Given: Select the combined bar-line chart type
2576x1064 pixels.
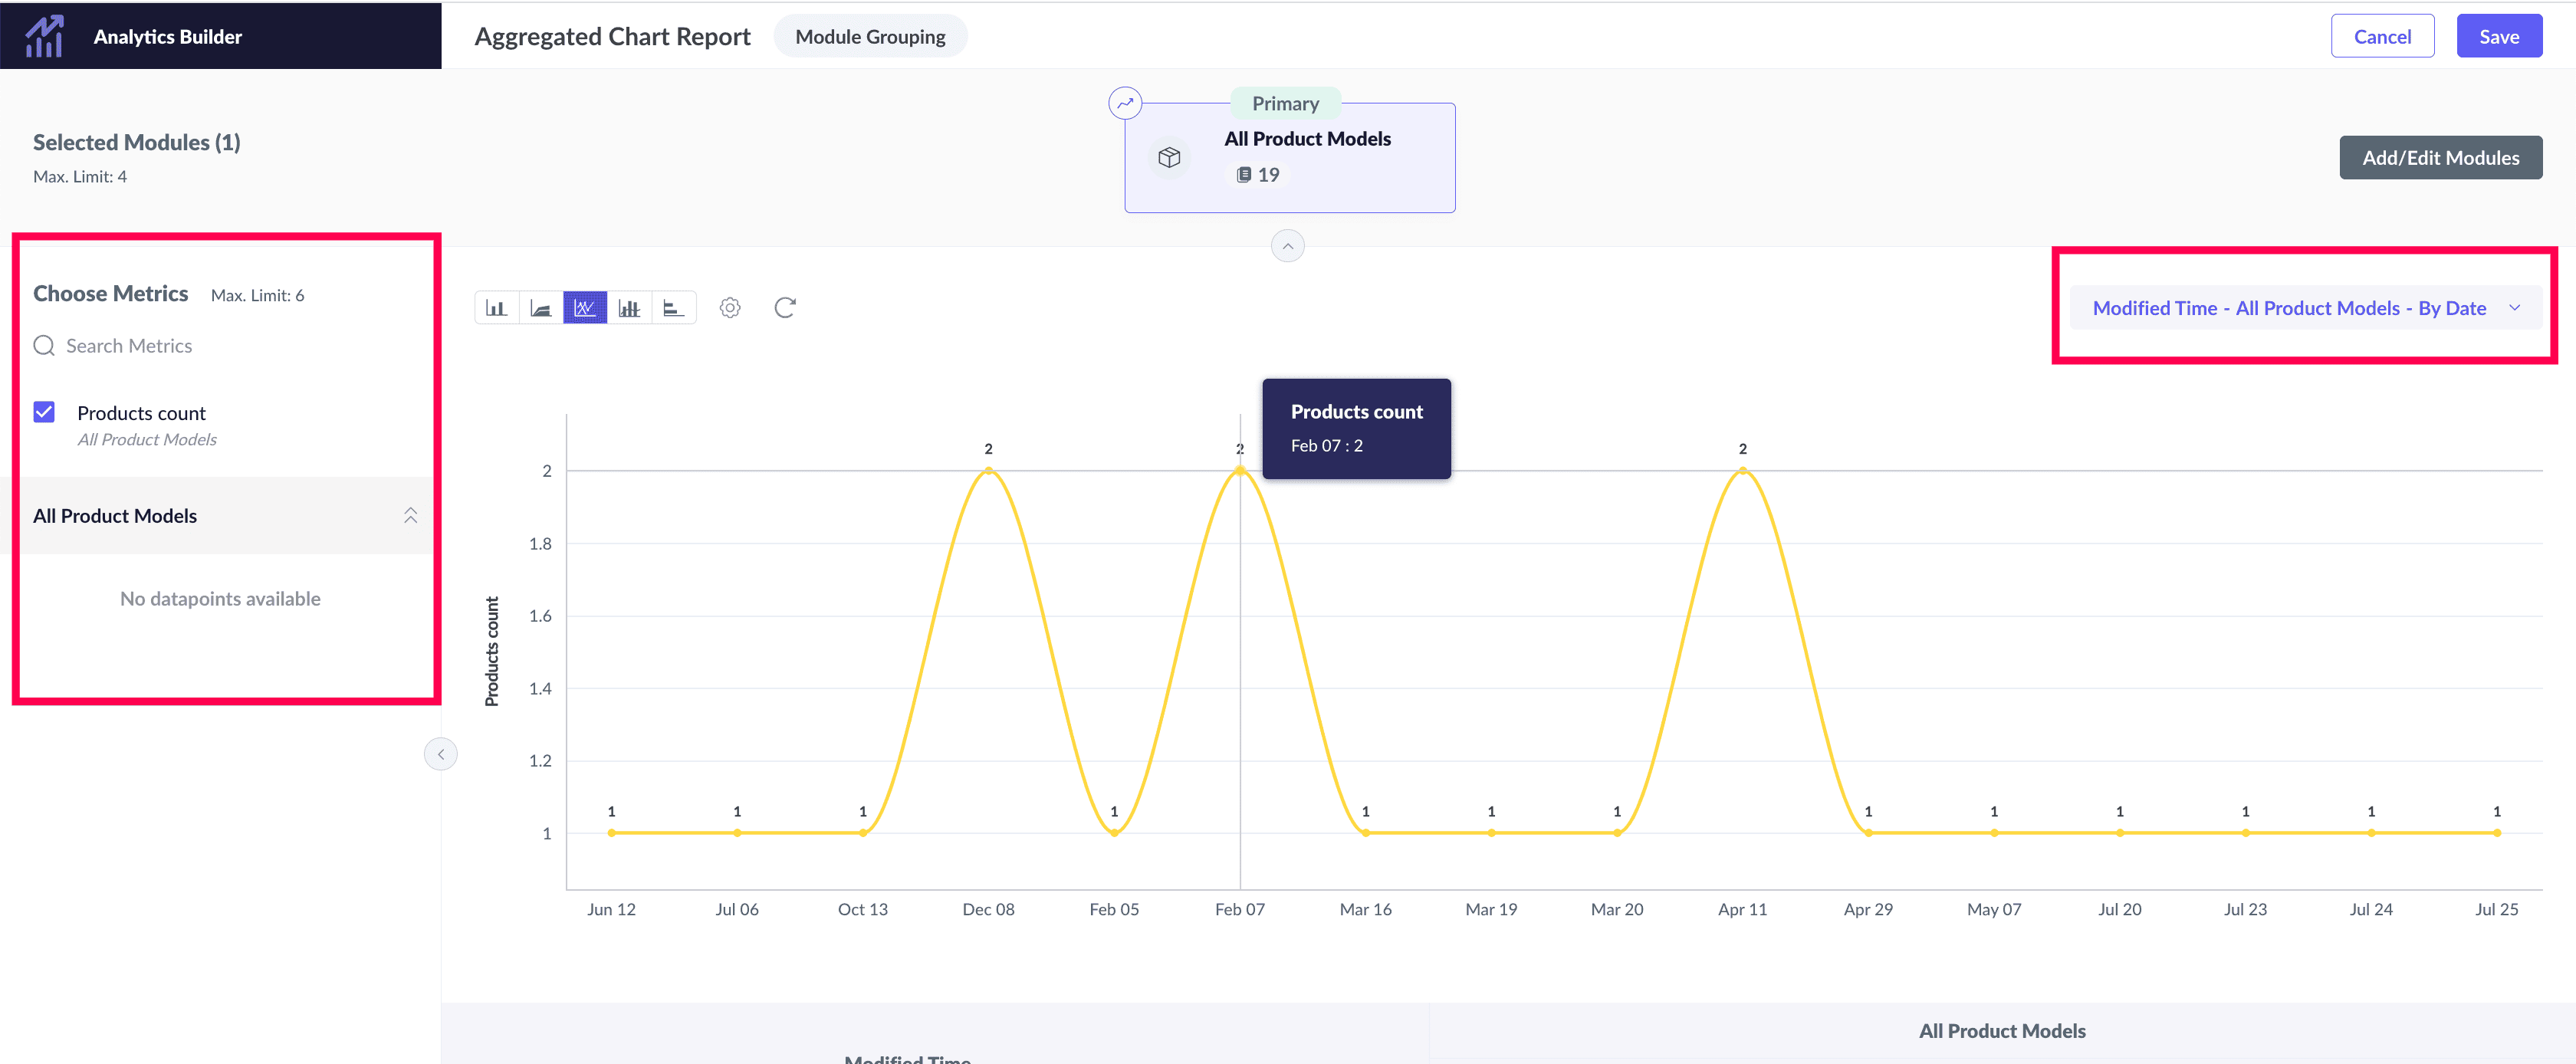Looking at the screenshot, I should click(629, 308).
